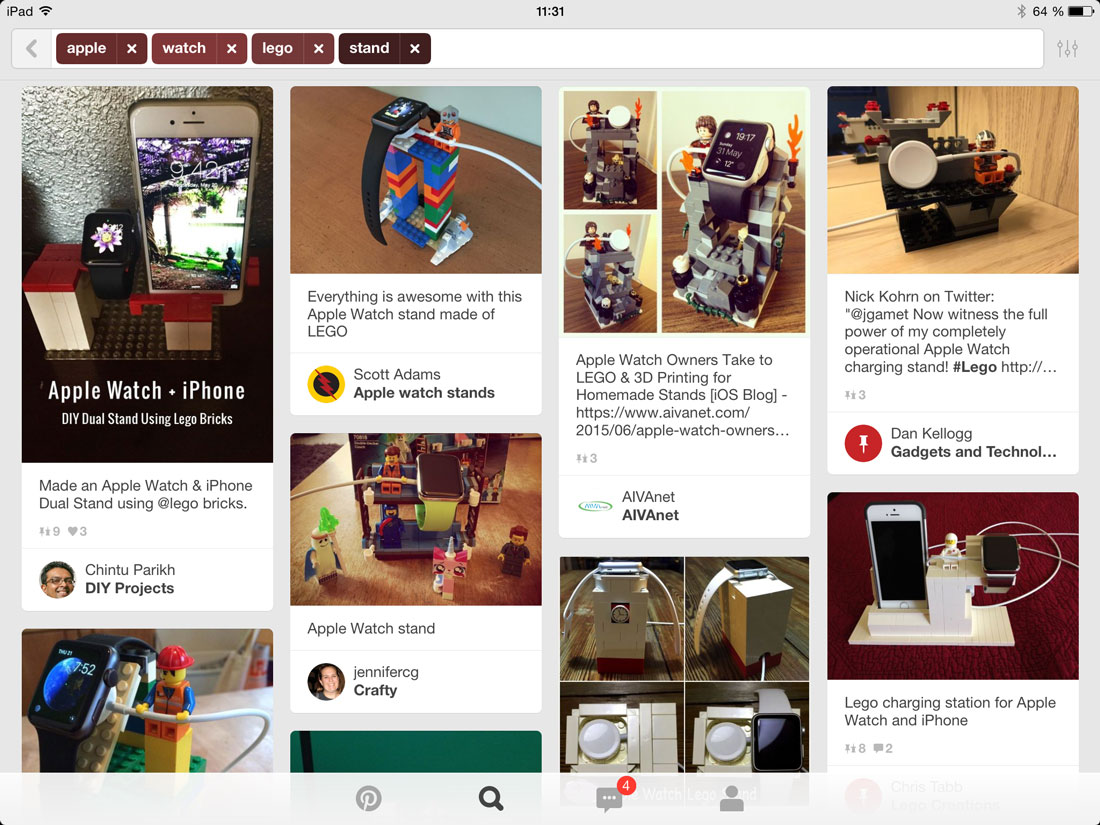
Task: Tap the empty search field area
Action: pos(737,48)
